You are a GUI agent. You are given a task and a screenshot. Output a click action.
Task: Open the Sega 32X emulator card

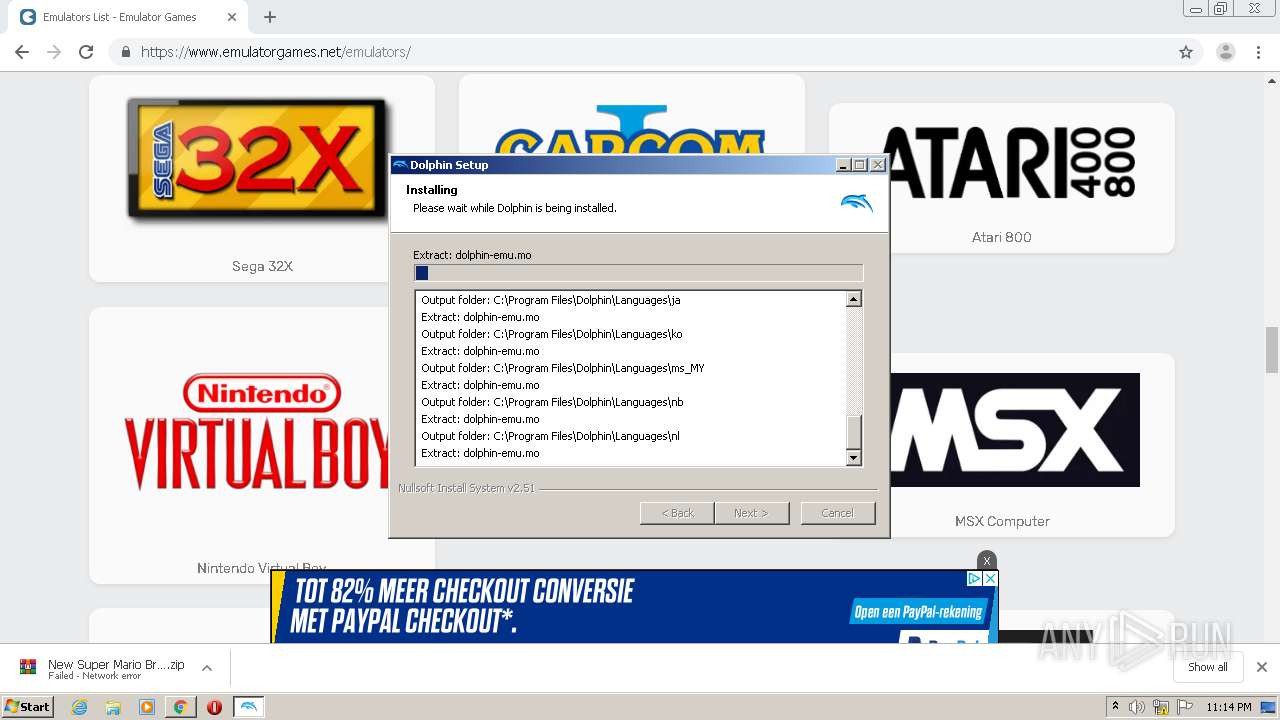click(x=262, y=178)
